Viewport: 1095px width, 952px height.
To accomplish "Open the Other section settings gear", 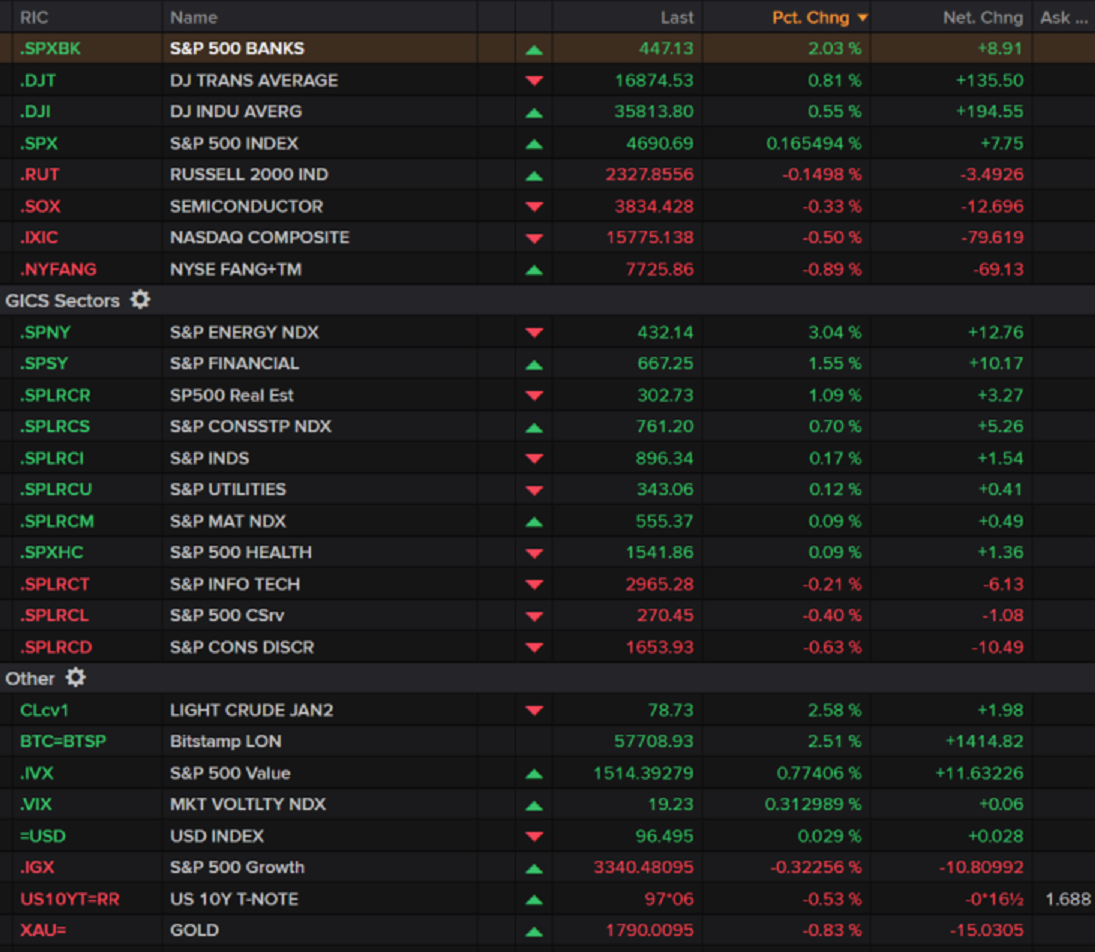I will click(75, 678).
